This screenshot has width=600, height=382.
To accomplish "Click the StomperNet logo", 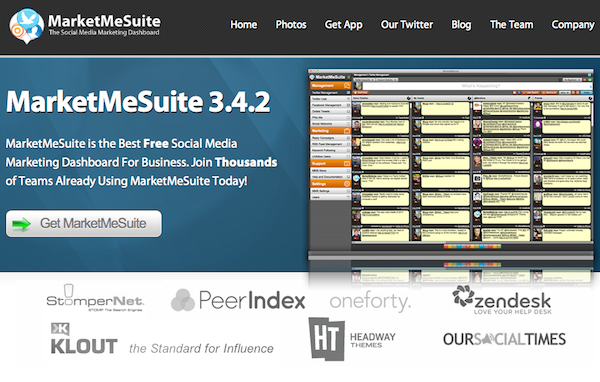I will pyautogui.click(x=95, y=298).
